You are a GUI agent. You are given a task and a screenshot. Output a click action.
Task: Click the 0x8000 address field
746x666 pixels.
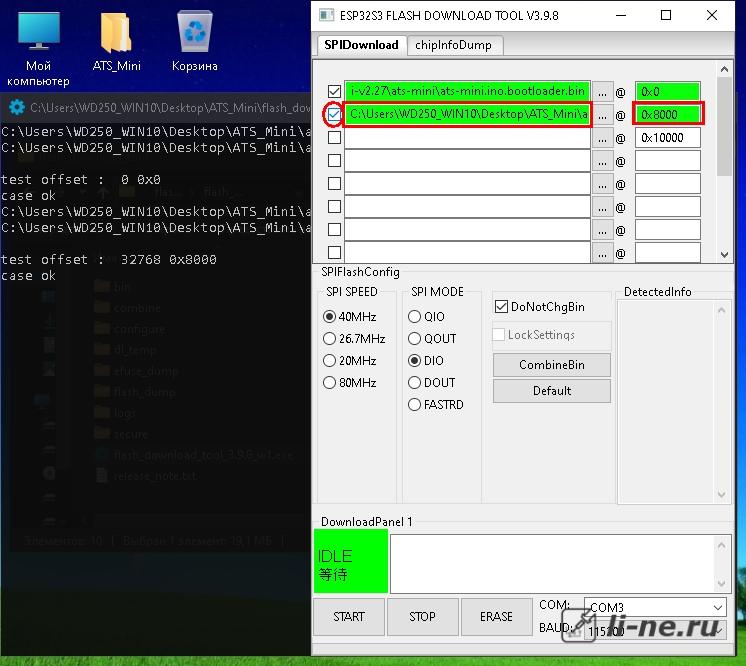[x=667, y=114]
